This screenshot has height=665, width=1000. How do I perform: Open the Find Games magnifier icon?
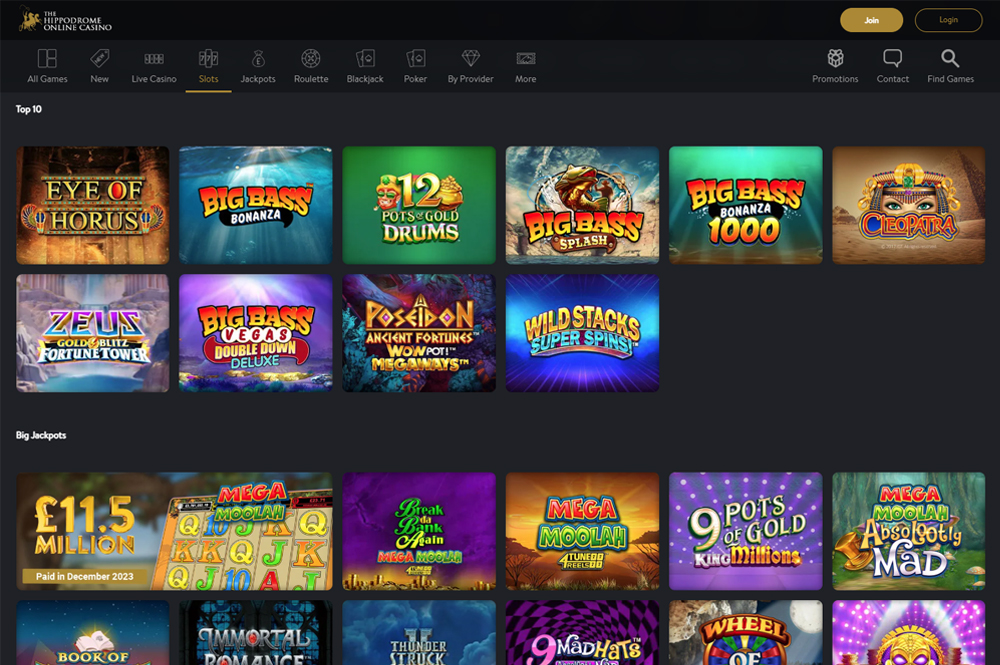pyautogui.click(x=950, y=59)
